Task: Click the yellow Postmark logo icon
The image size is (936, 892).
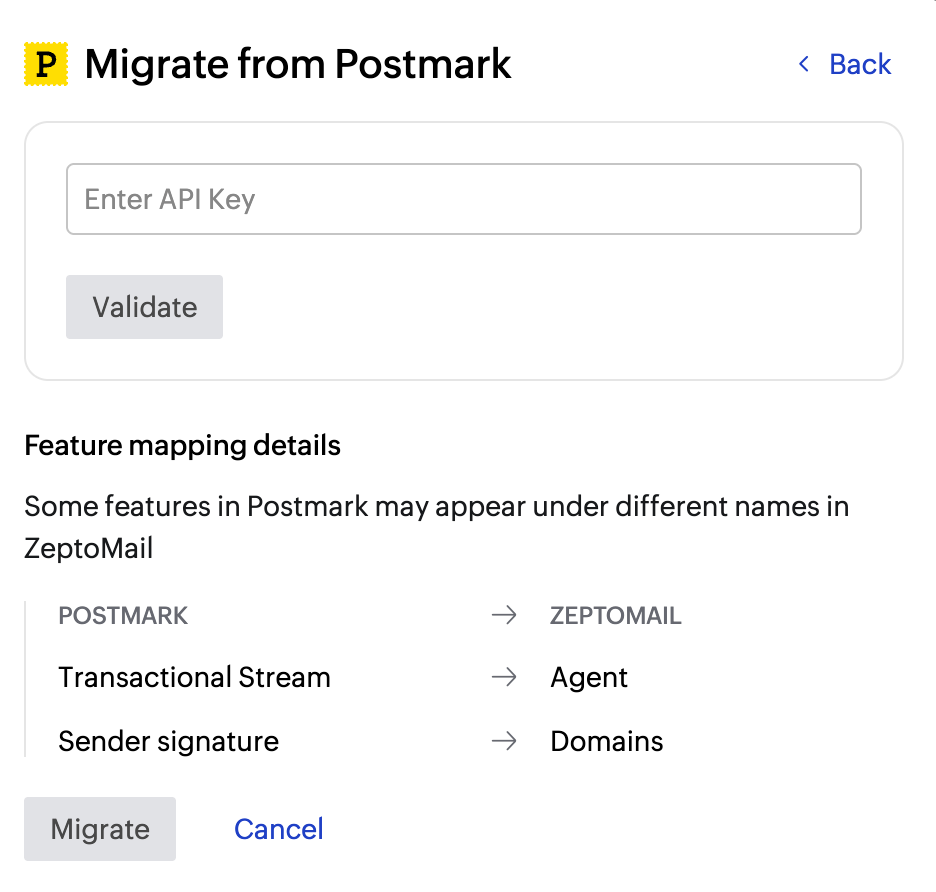Action: [x=46, y=64]
